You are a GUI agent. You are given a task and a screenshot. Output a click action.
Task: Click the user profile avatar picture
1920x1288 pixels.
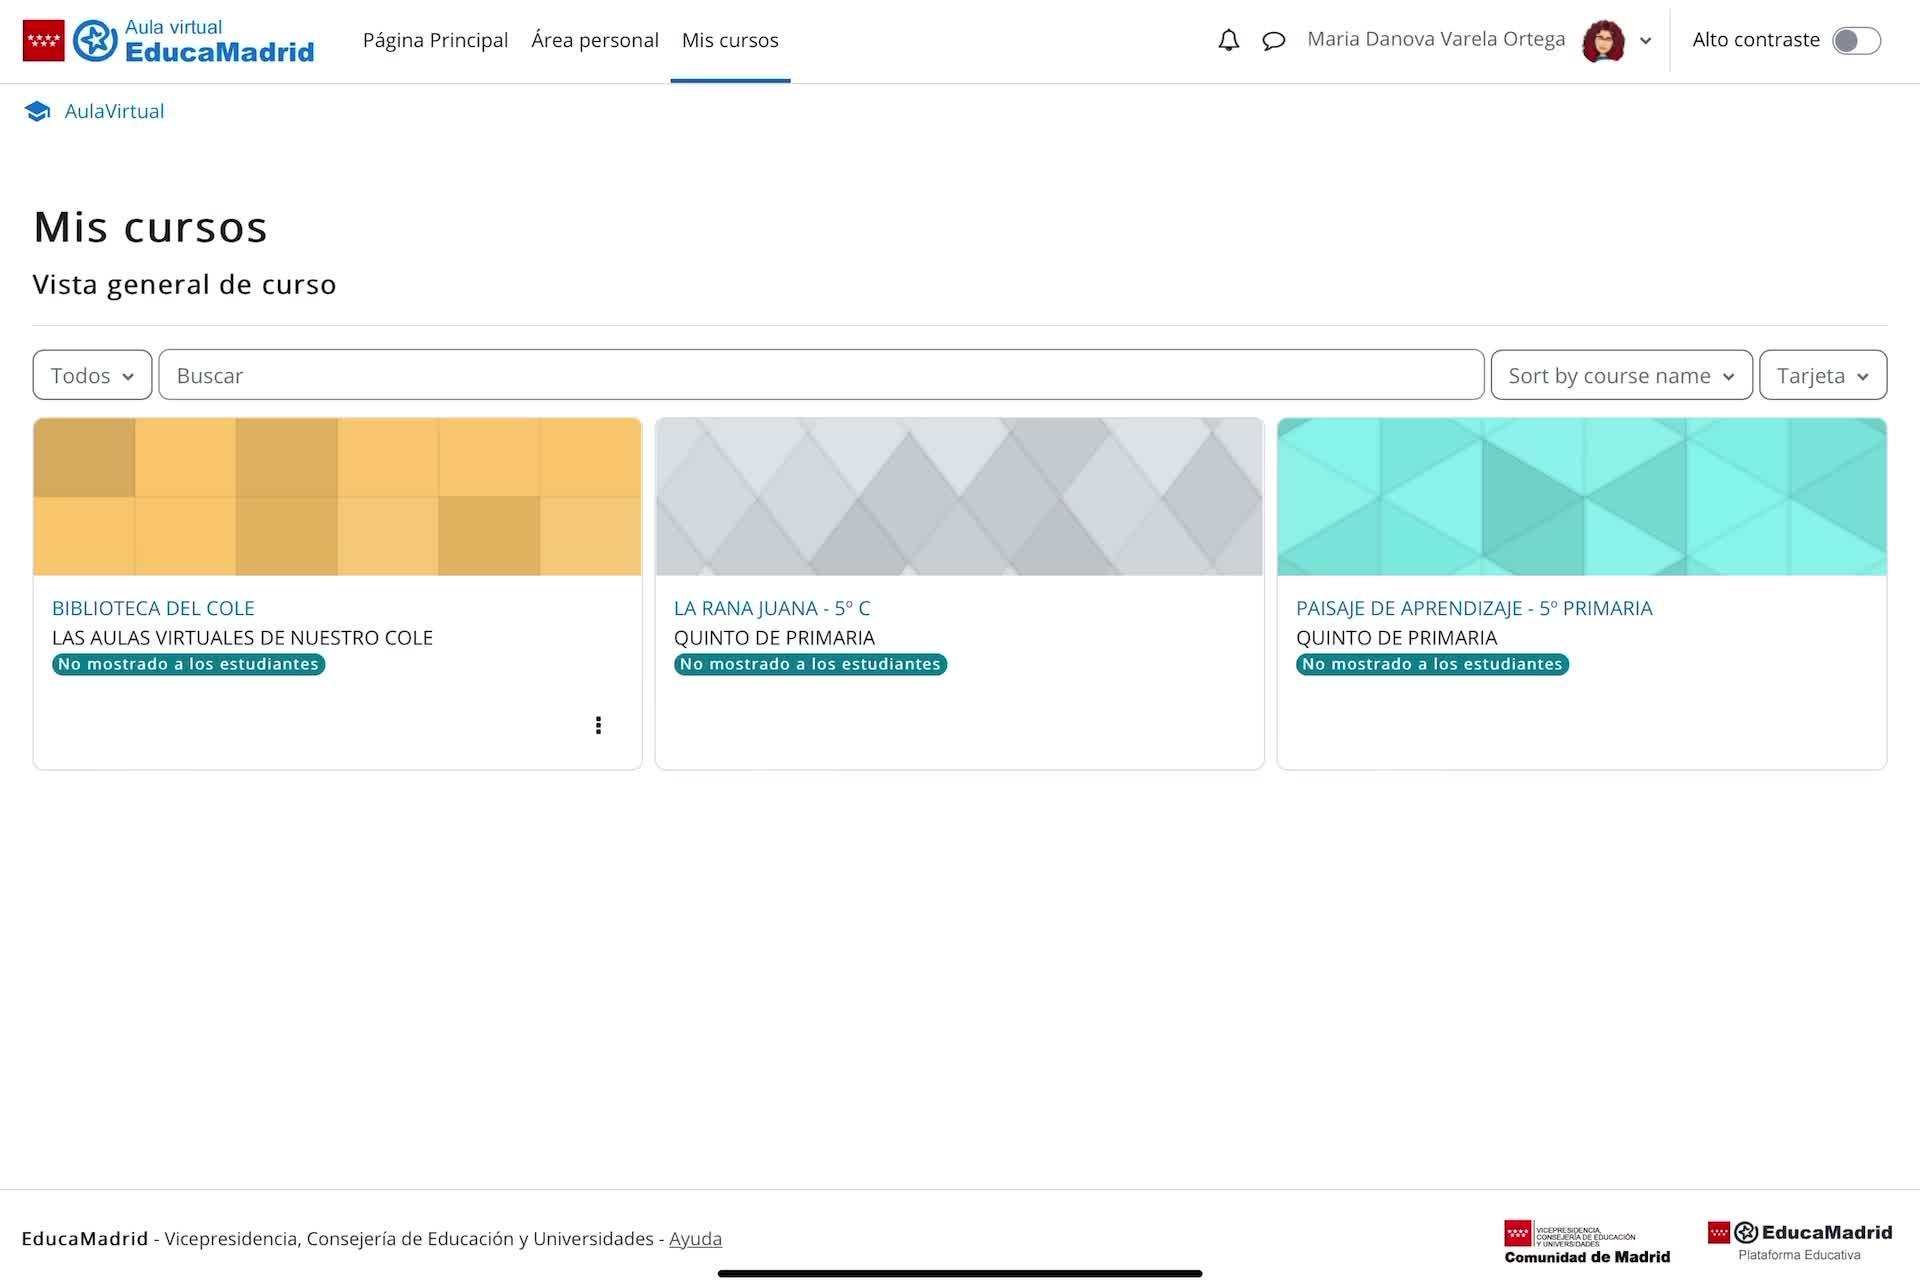pyautogui.click(x=1603, y=41)
